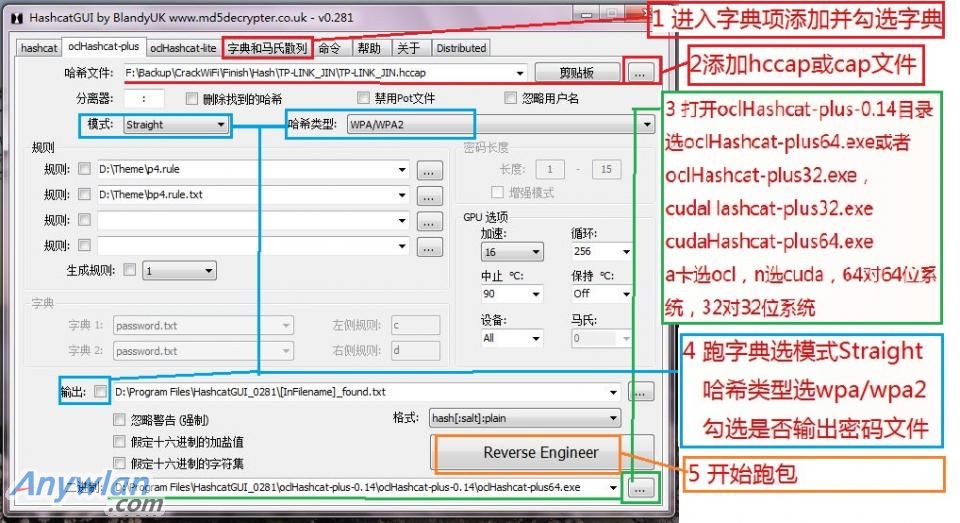Open the 哈希类型 WPA/WPA2 dropdown
This screenshot has height=523, width=960.
coord(501,124)
